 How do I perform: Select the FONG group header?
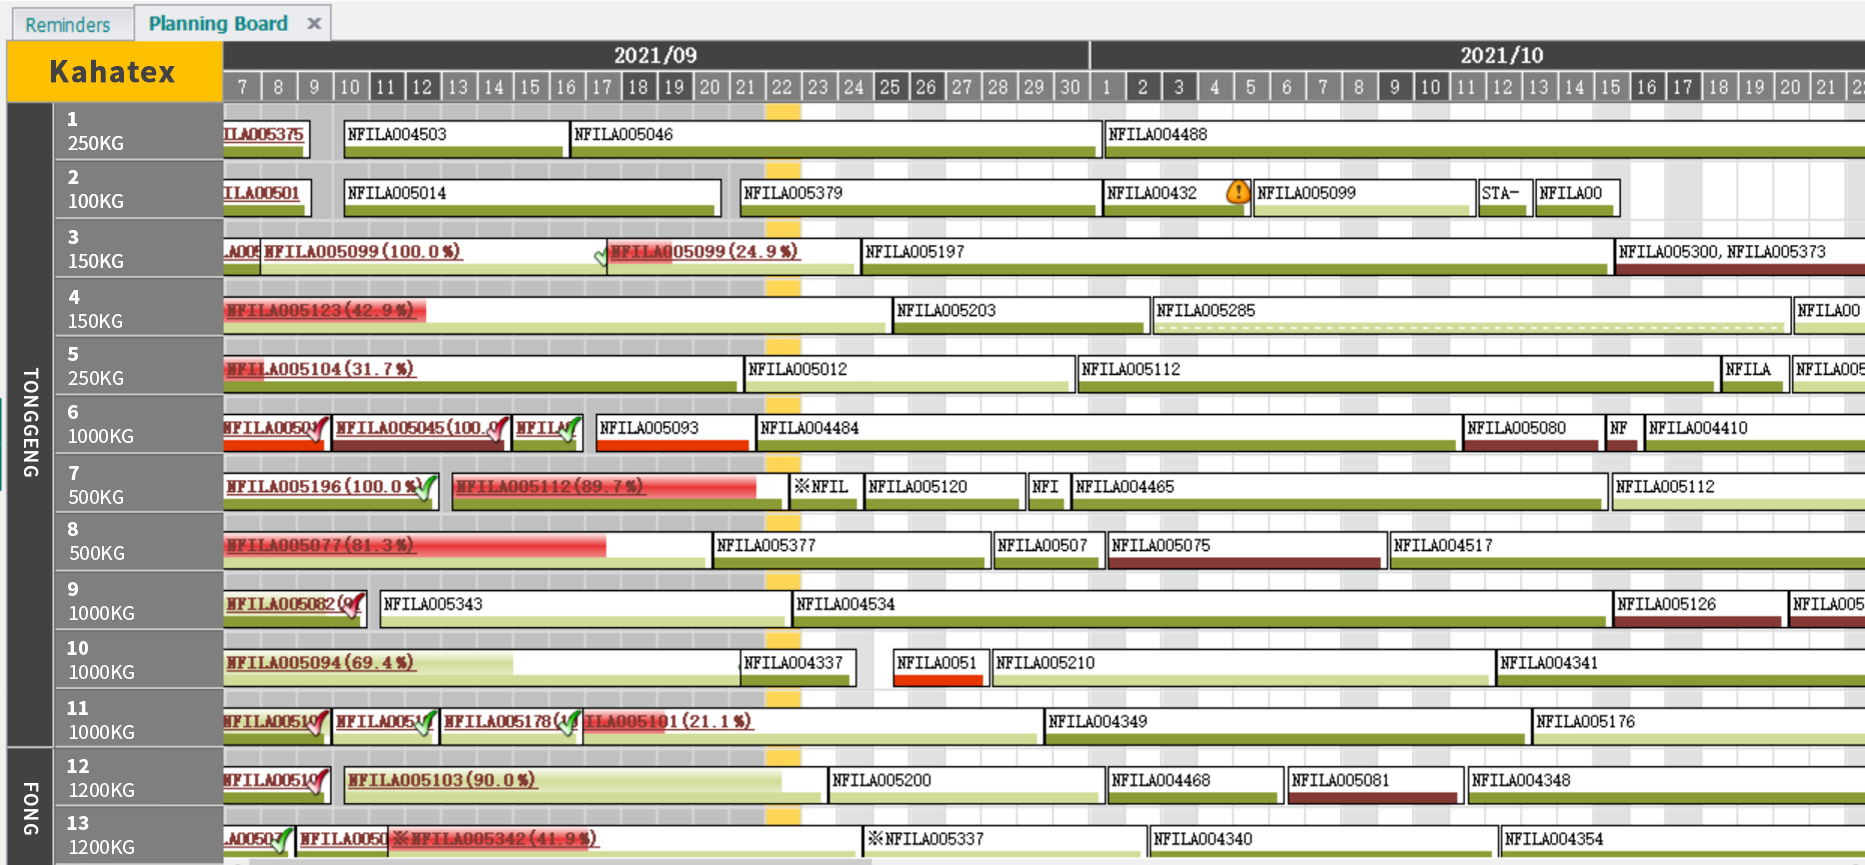pos(30,807)
